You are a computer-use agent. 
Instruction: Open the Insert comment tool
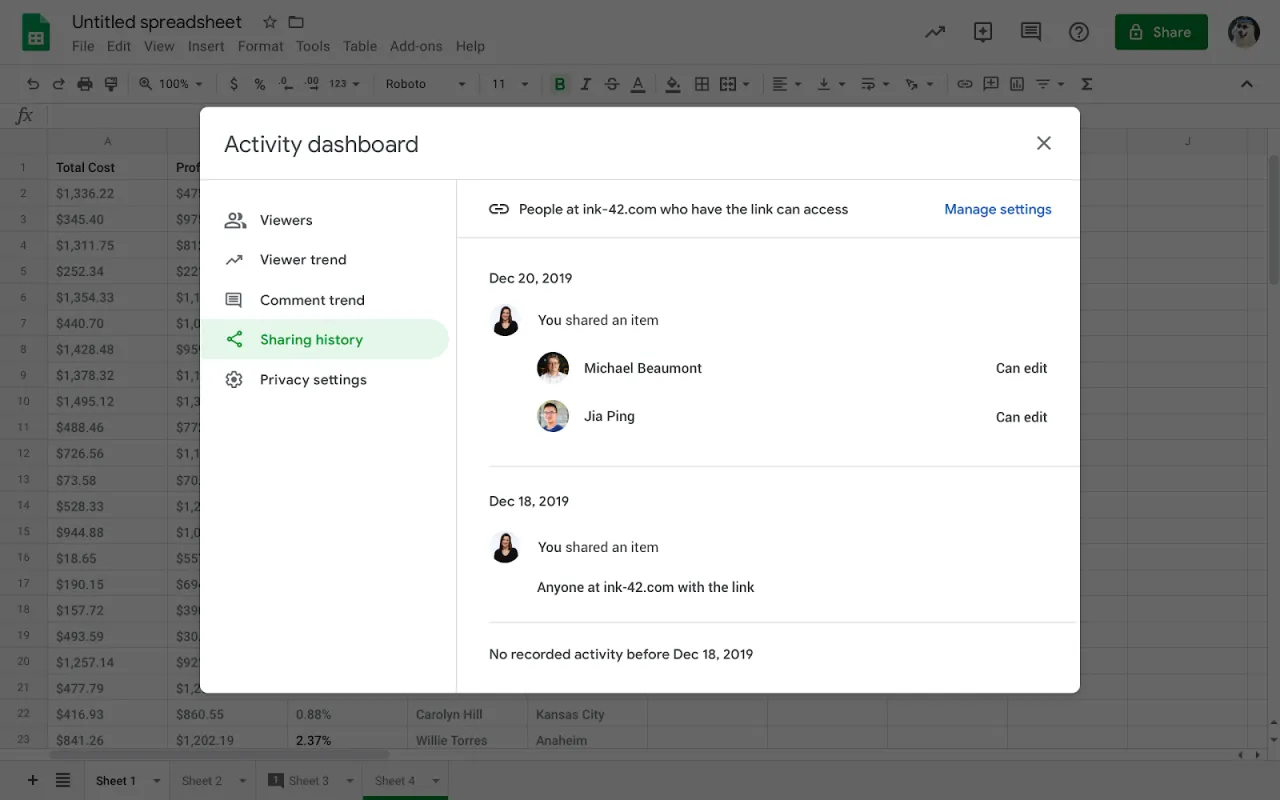pos(990,84)
